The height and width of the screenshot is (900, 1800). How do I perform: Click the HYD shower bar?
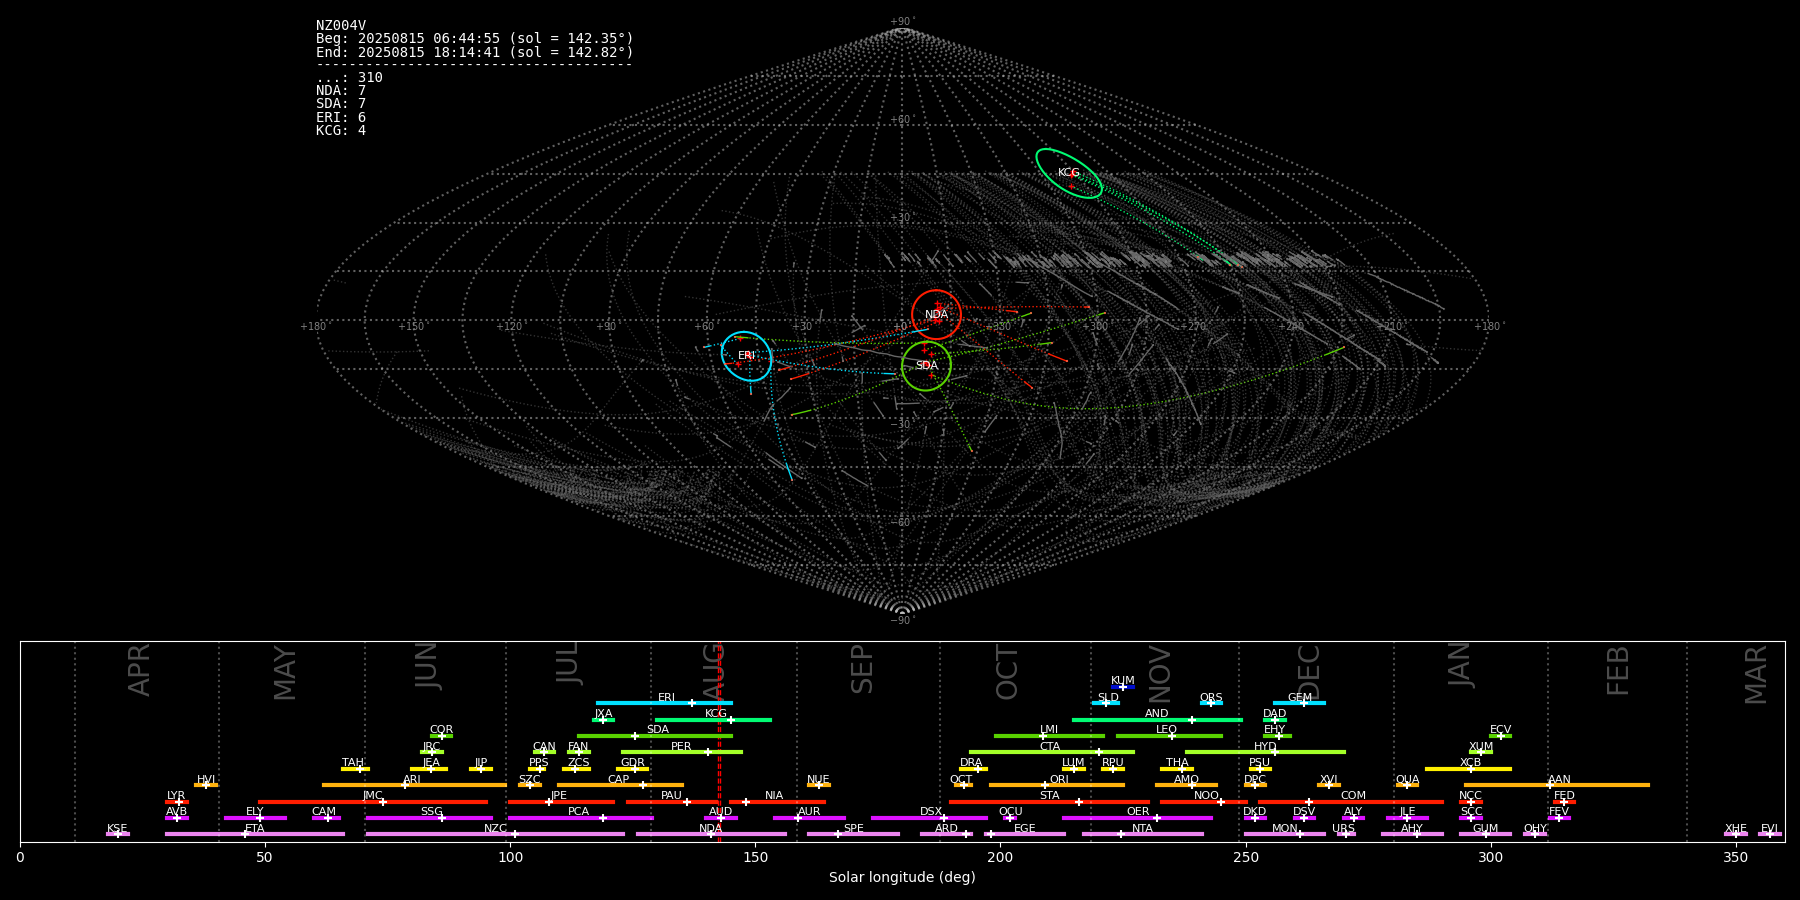click(1265, 752)
